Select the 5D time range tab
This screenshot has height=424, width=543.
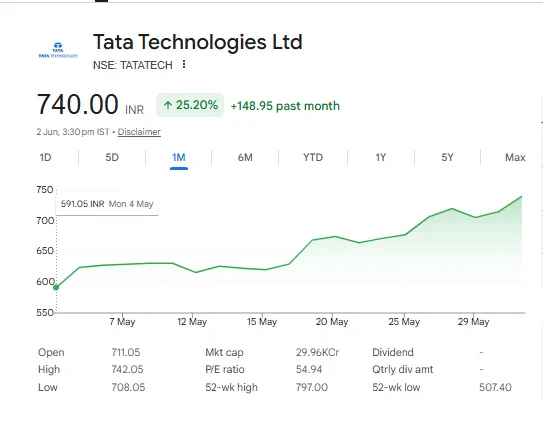pos(112,158)
